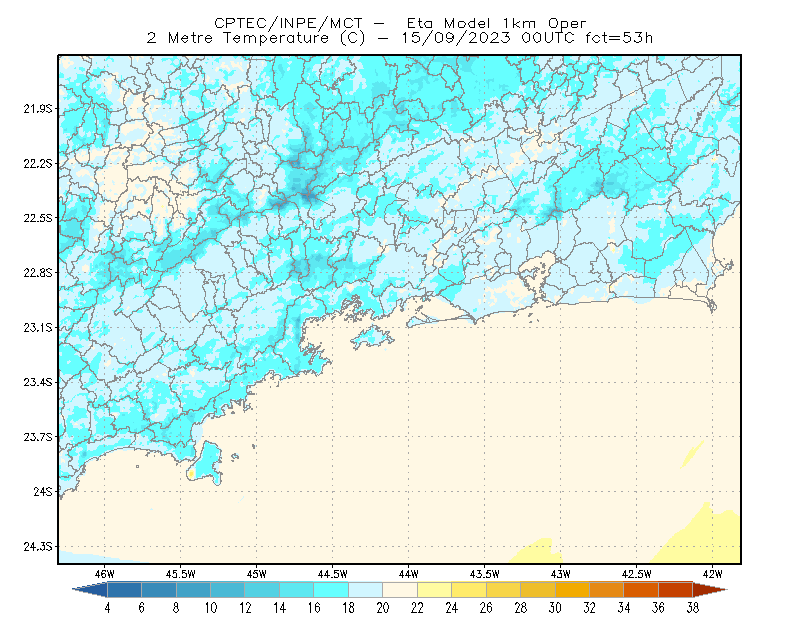Click the small island near 23.2S 44.2W
Screen dimensions: 800x618
(x=372, y=337)
